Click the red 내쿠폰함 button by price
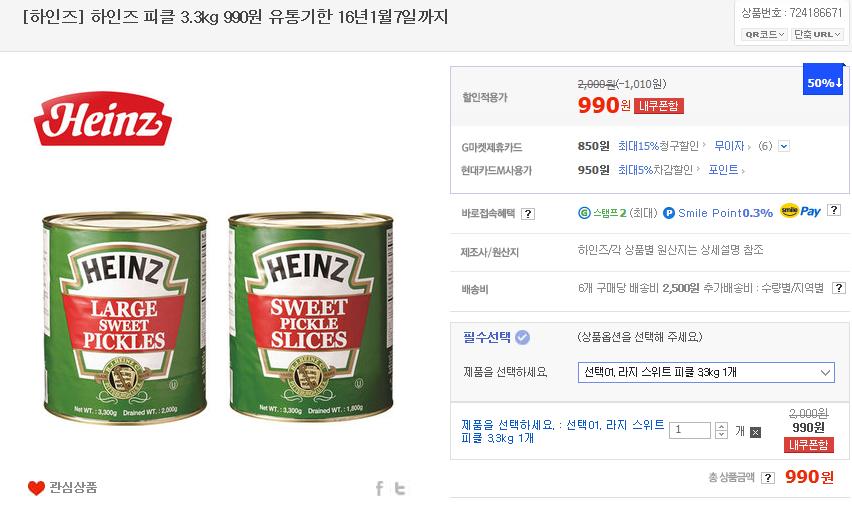Image resolution: width=852 pixels, height=507 pixels. click(659, 106)
